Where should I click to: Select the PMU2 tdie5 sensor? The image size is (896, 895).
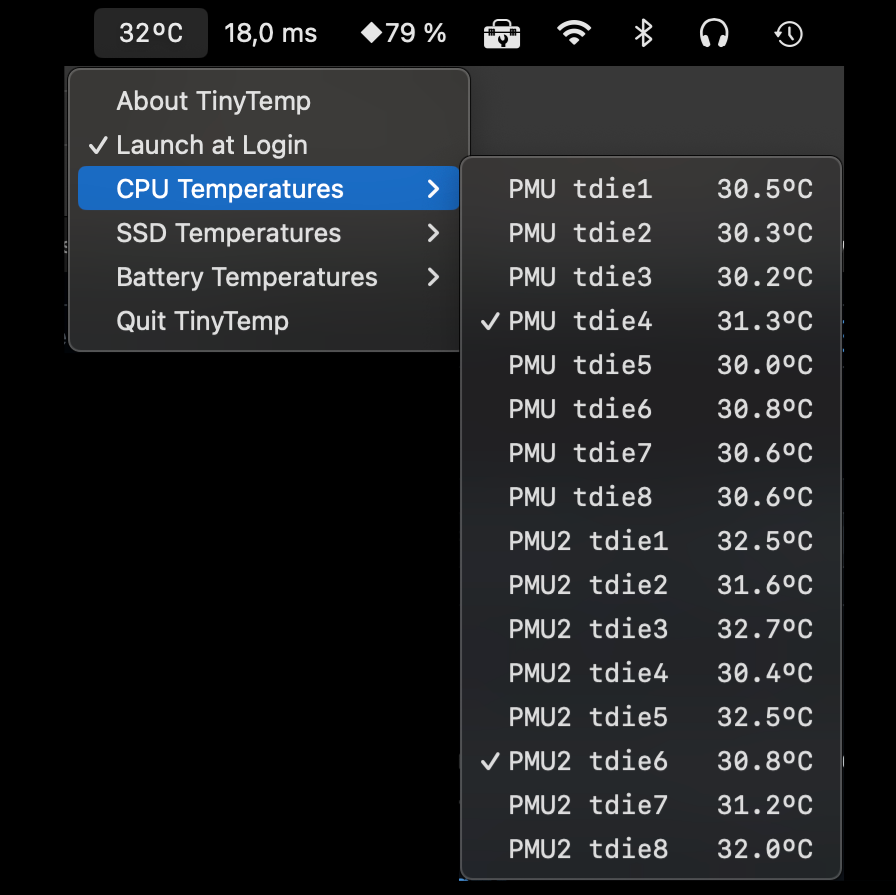651,717
